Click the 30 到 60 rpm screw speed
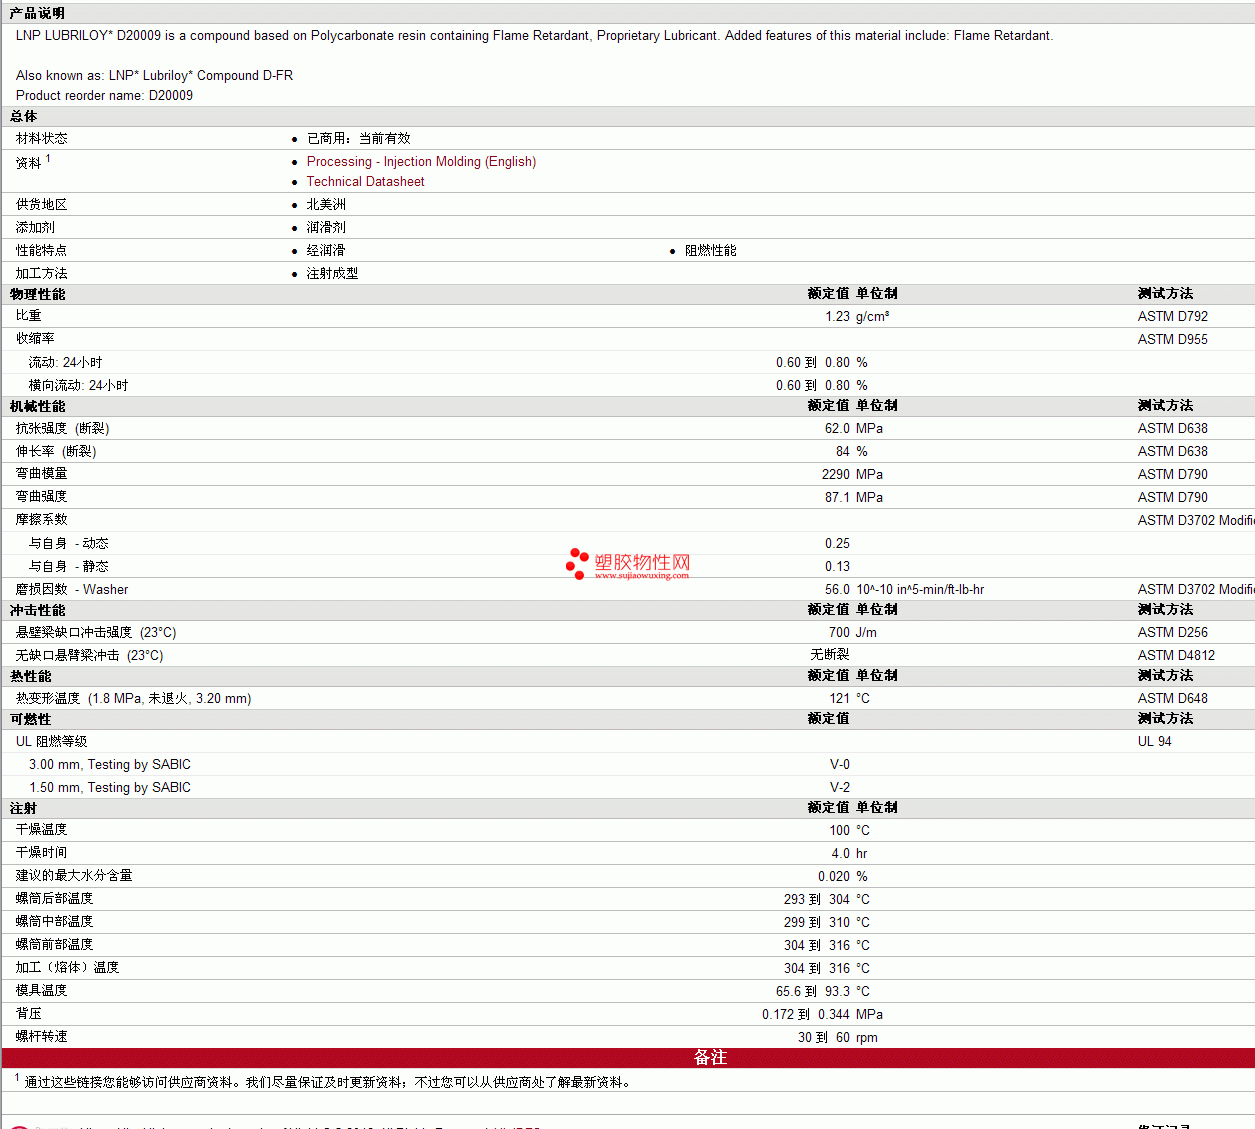The height and width of the screenshot is (1129, 1255). click(838, 1038)
